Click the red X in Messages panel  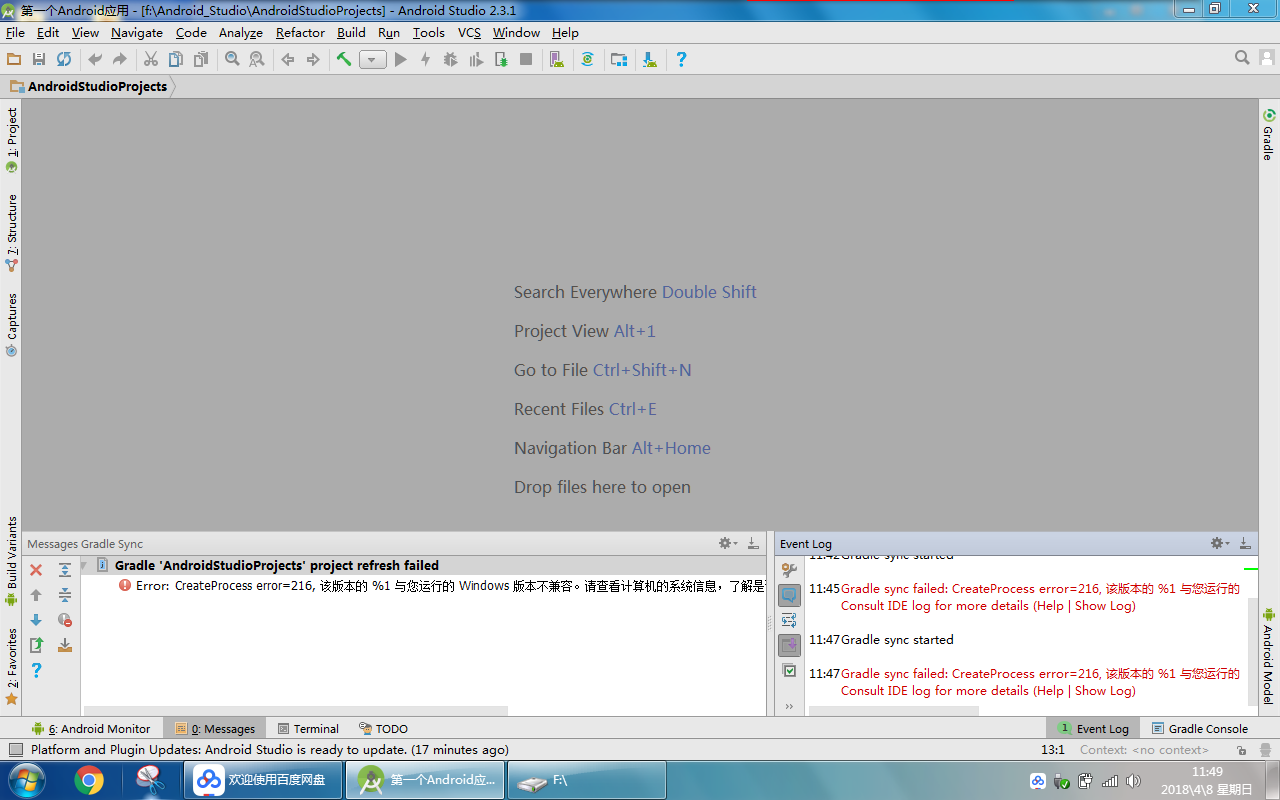coord(36,570)
